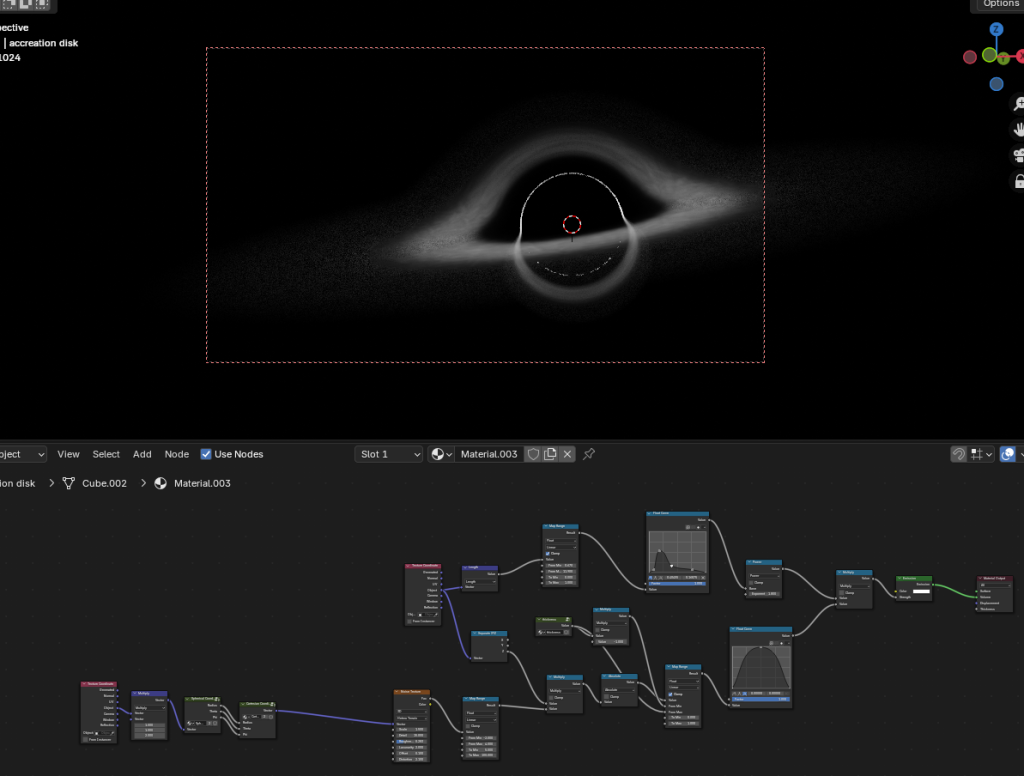Click the Z axis on the viewport gizmo
This screenshot has width=1024, height=776.
click(x=995, y=29)
